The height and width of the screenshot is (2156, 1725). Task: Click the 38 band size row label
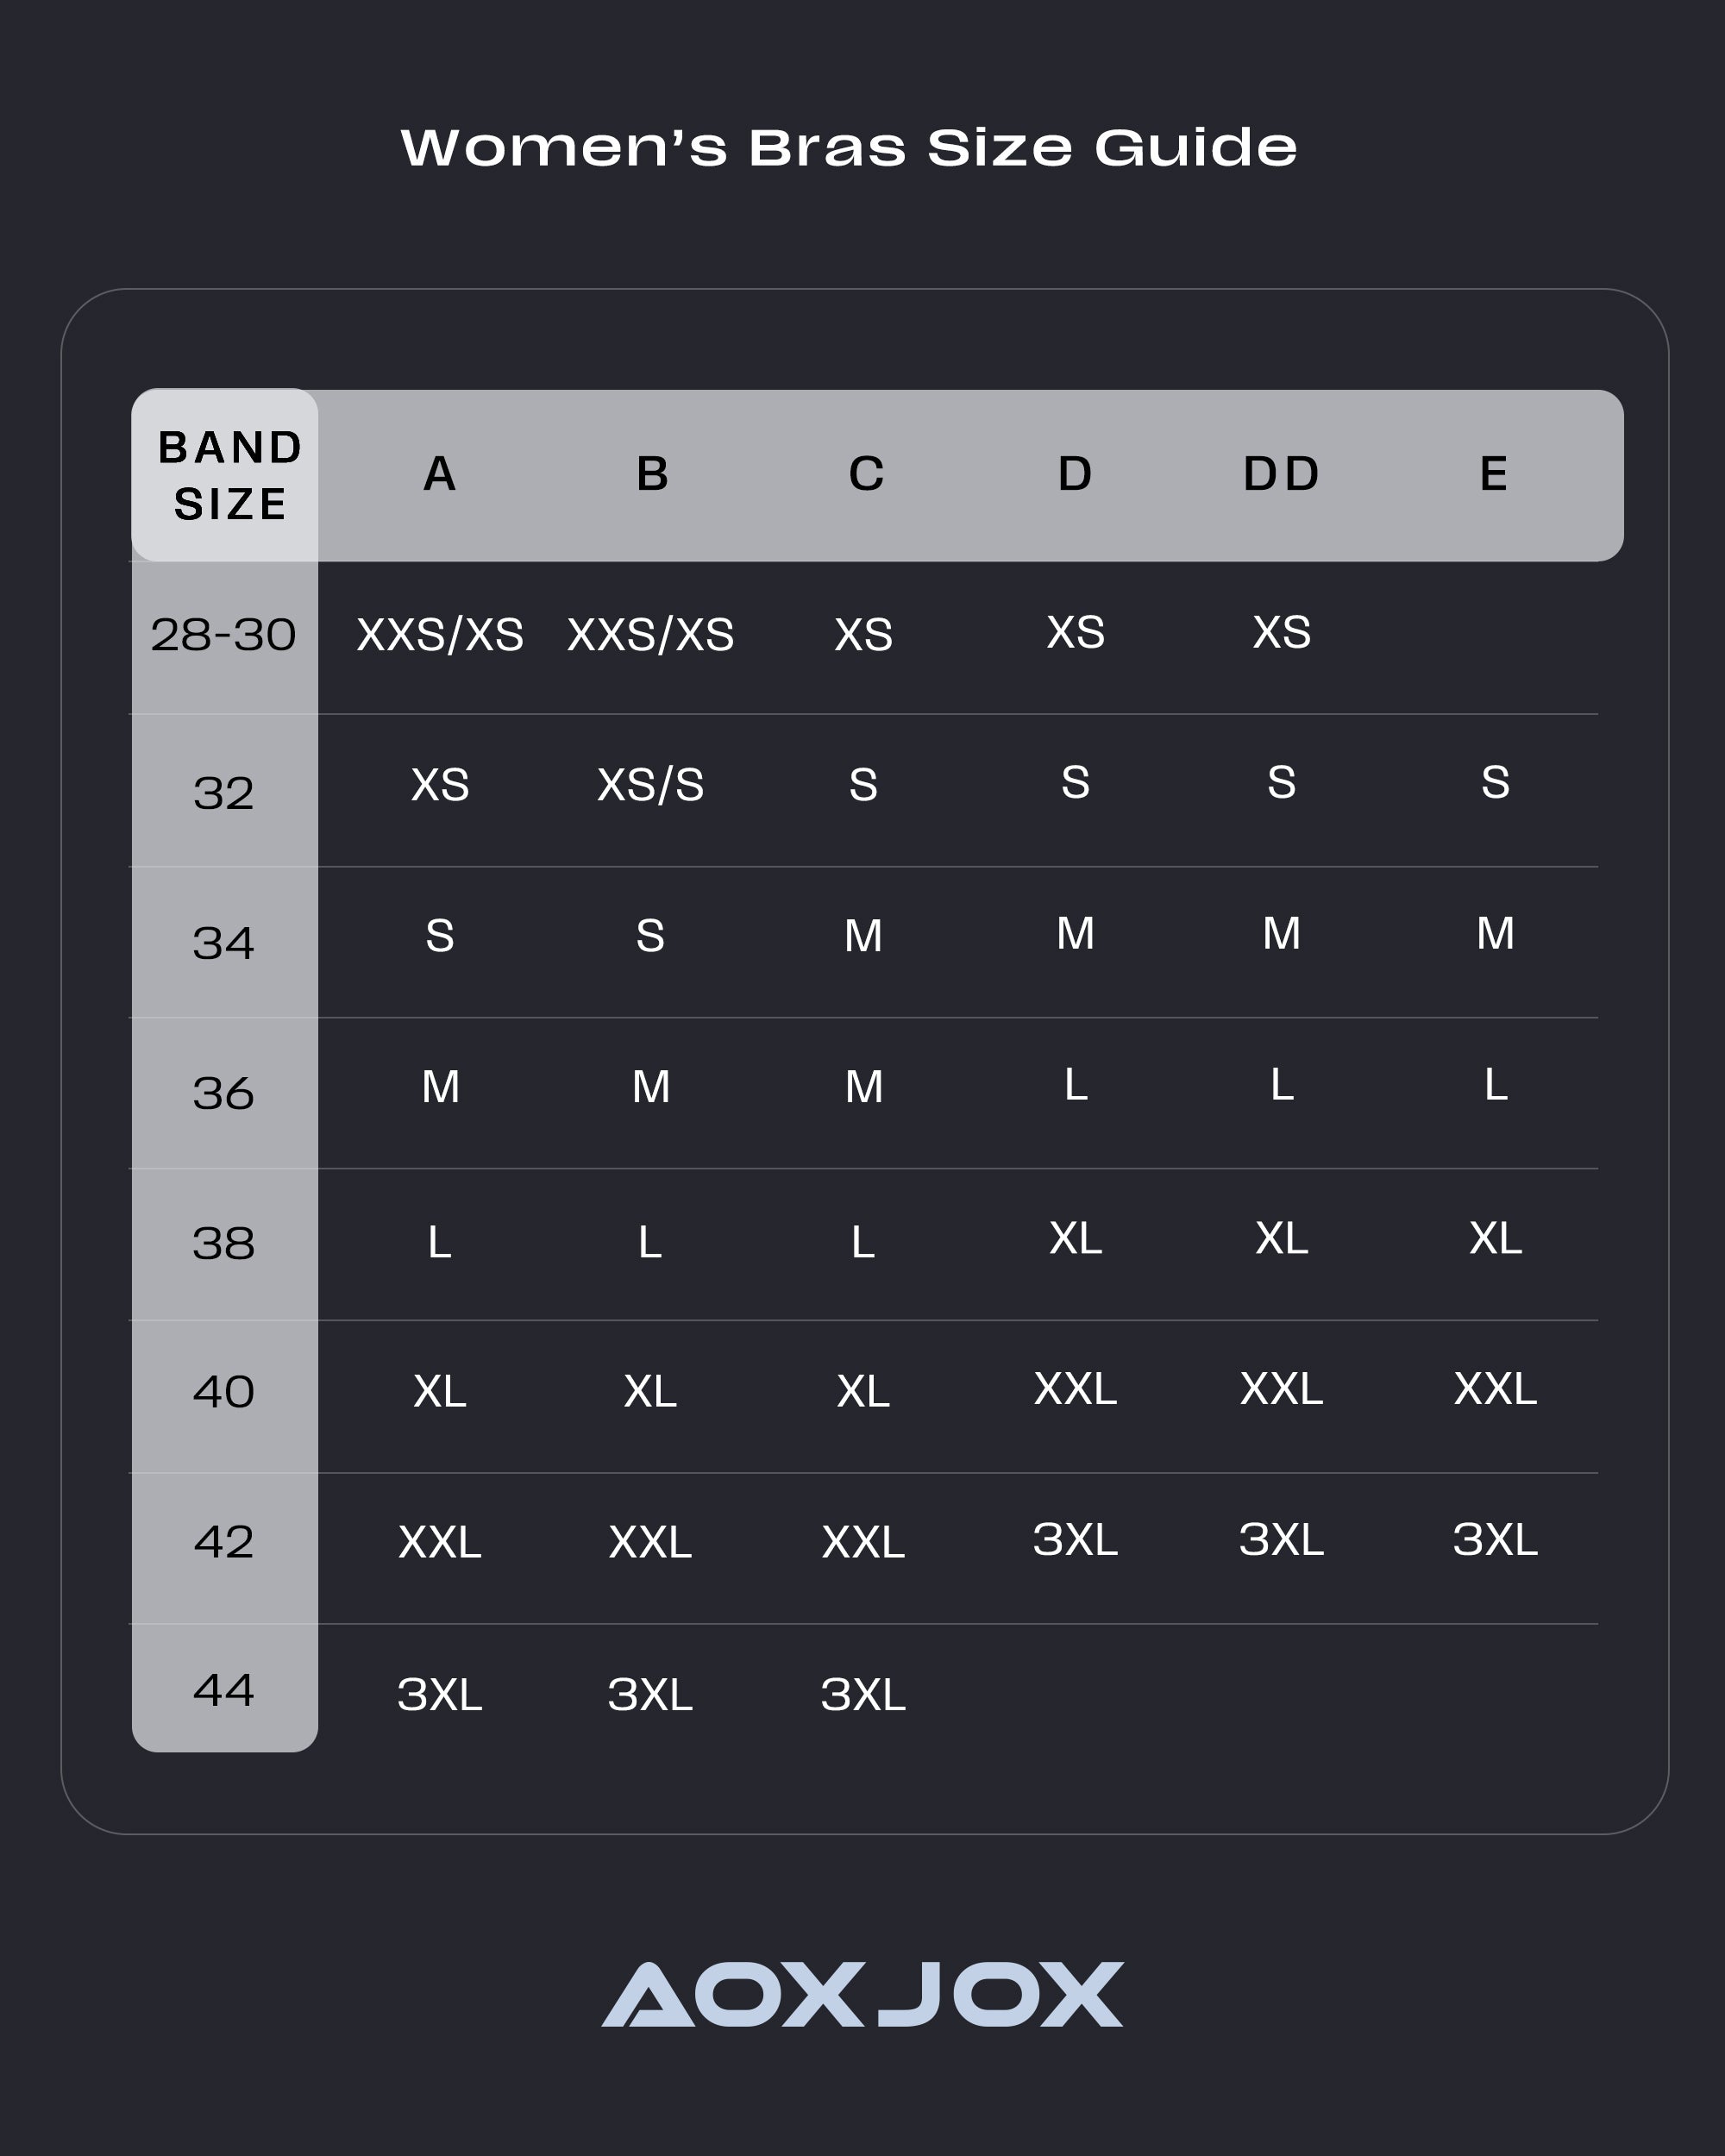tap(224, 1244)
